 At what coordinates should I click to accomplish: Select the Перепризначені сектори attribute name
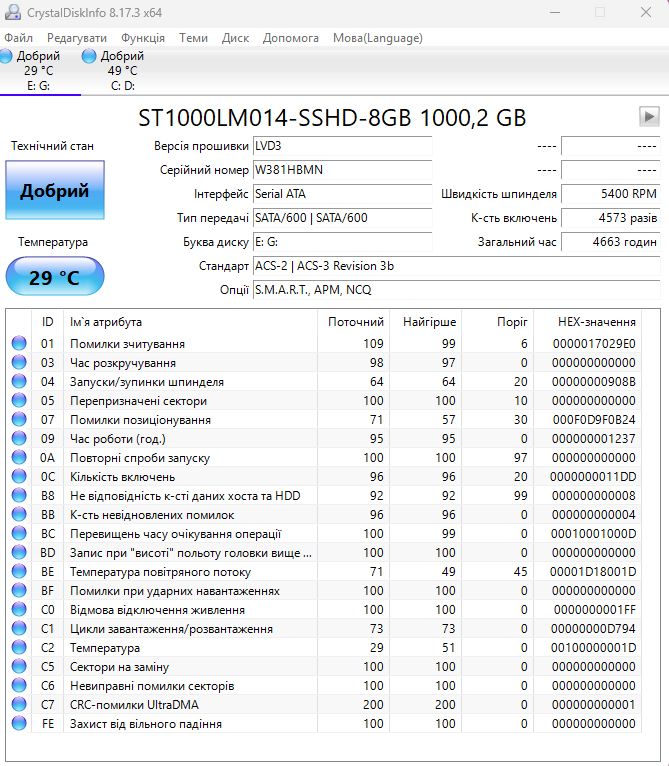click(x=138, y=401)
